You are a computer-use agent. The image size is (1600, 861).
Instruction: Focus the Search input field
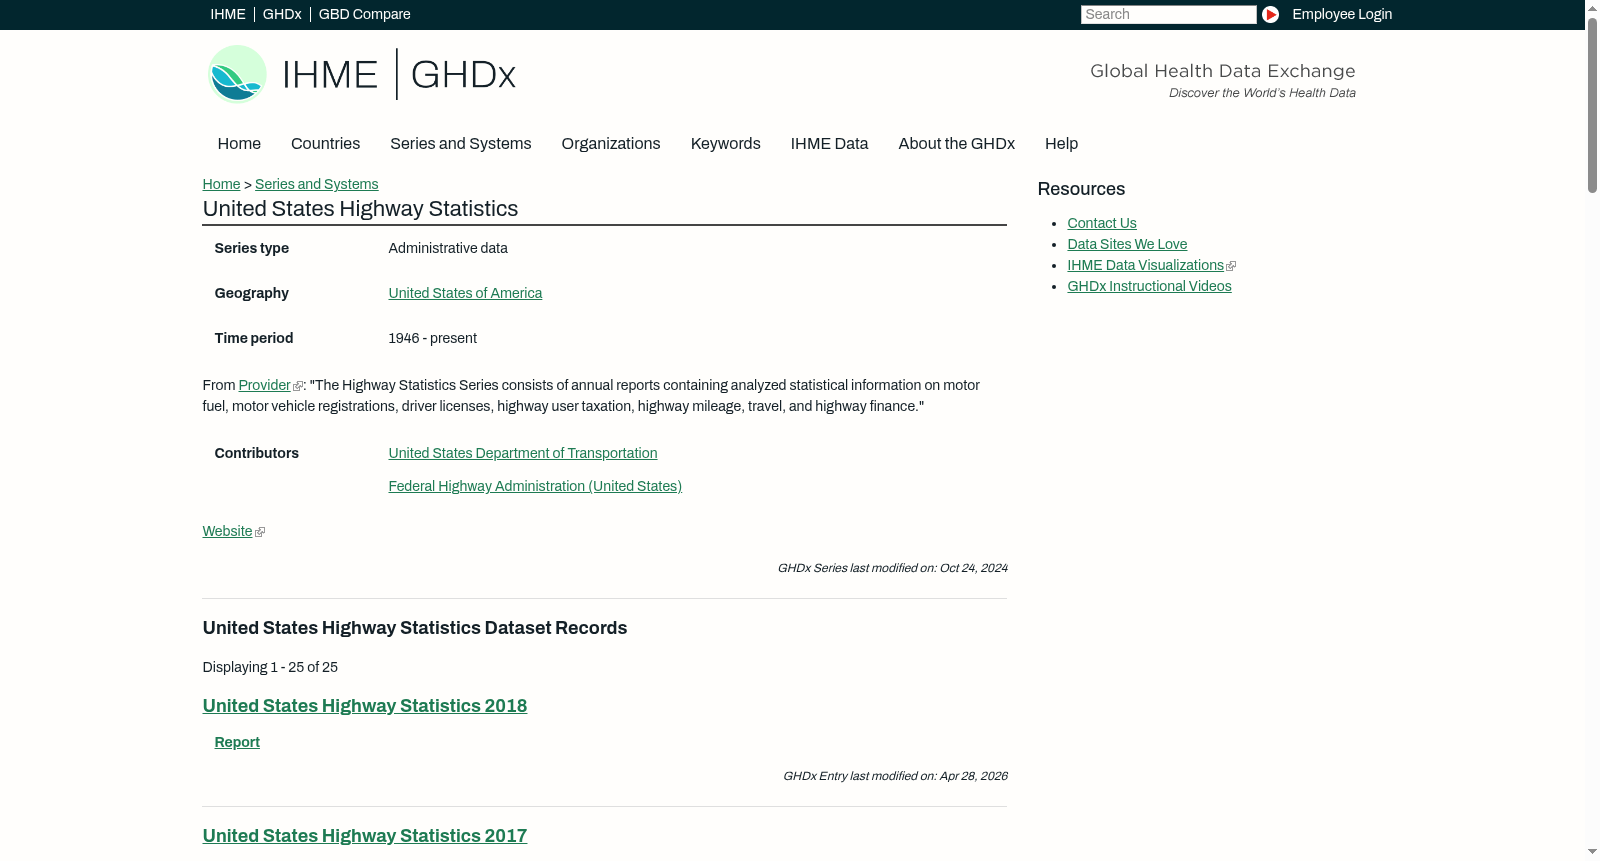[x=1168, y=14]
